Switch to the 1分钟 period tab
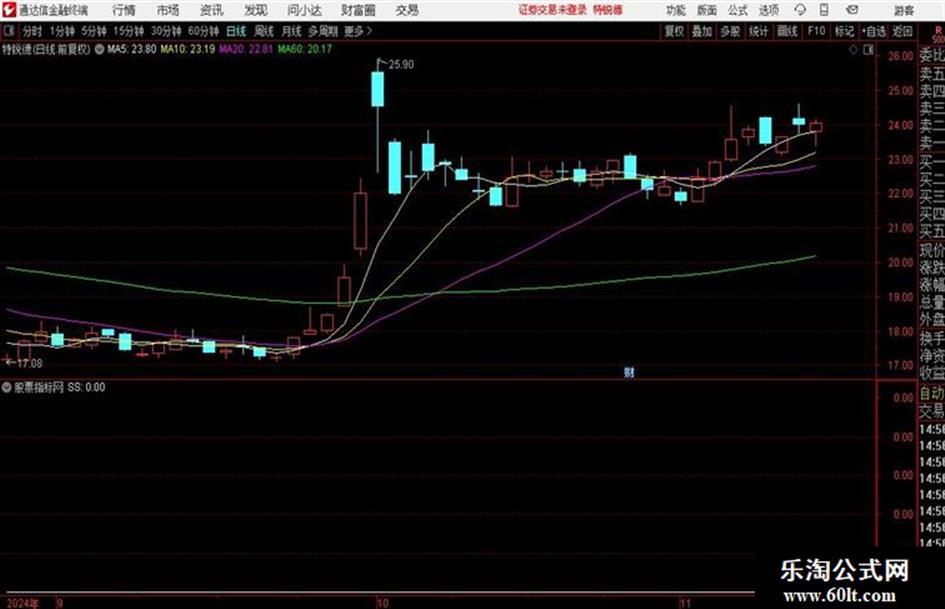The height and width of the screenshot is (609, 945). click(x=62, y=31)
